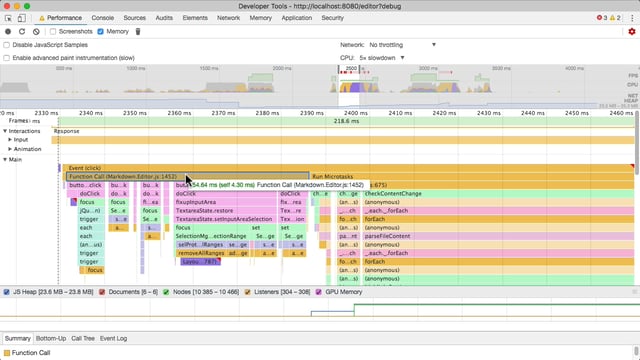Open the Security tab
640x360 pixels.
tap(332, 18)
